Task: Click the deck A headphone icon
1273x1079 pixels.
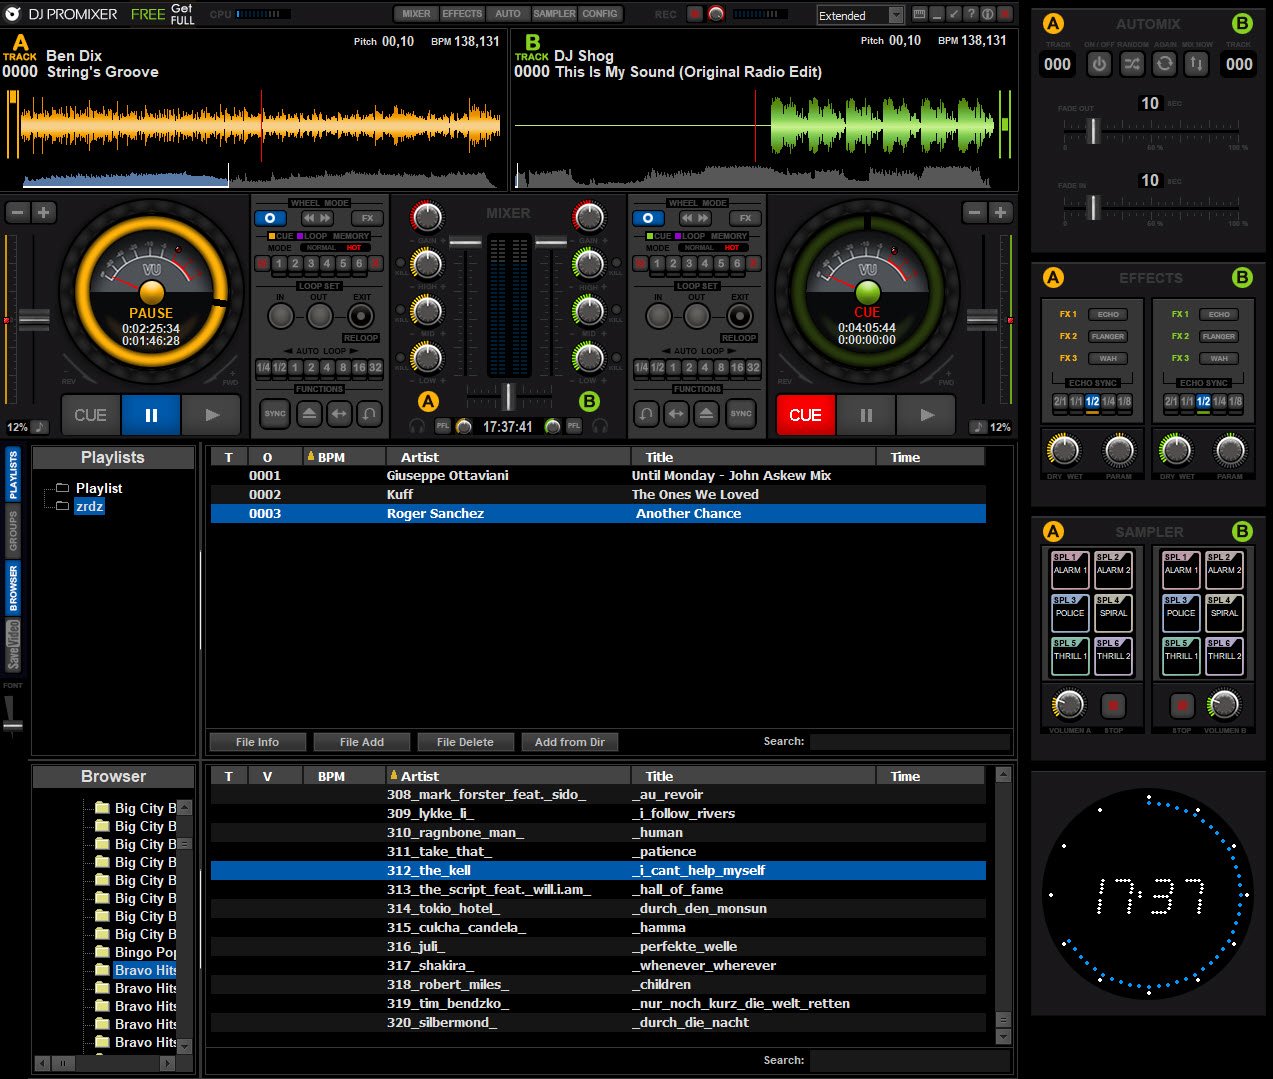Action: point(417,427)
